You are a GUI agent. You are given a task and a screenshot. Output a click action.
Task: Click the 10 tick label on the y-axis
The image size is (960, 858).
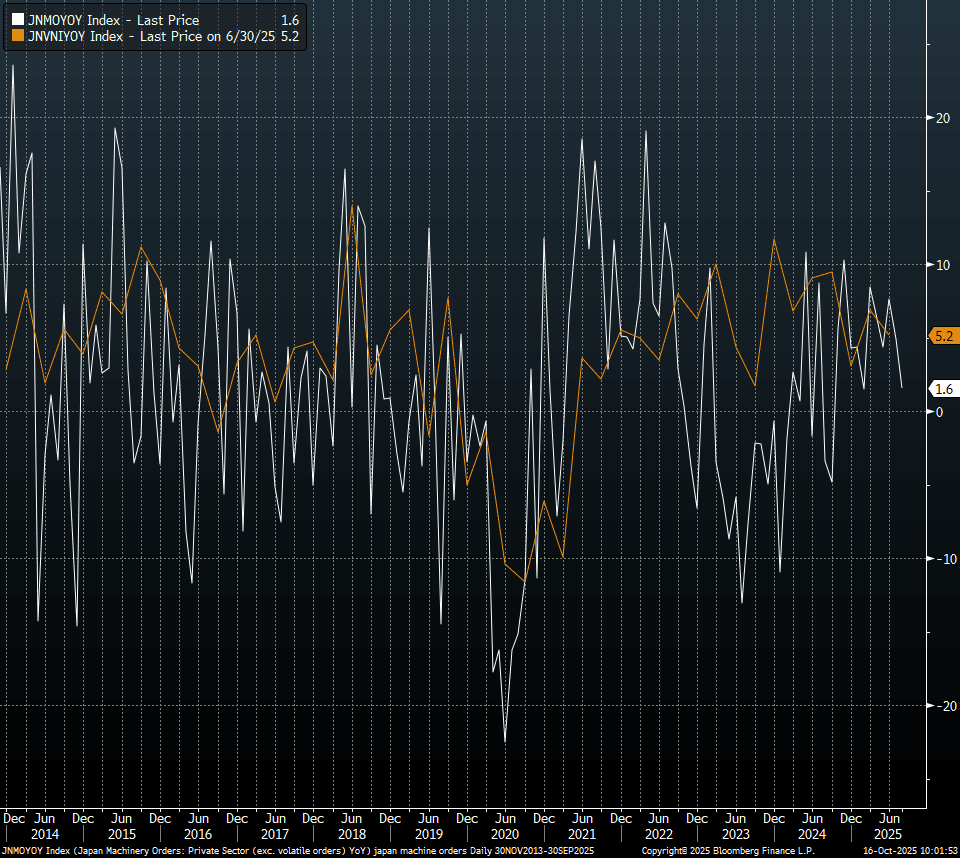pyautogui.click(x=942, y=265)
